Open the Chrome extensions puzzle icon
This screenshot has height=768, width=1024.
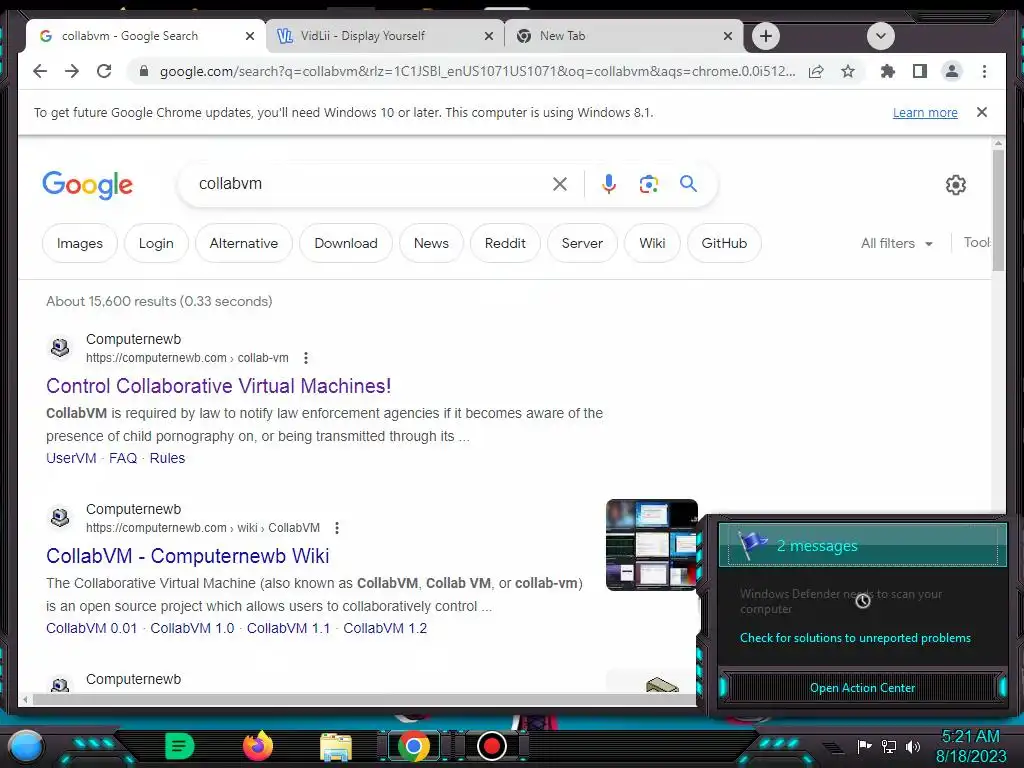pos(888,71)
